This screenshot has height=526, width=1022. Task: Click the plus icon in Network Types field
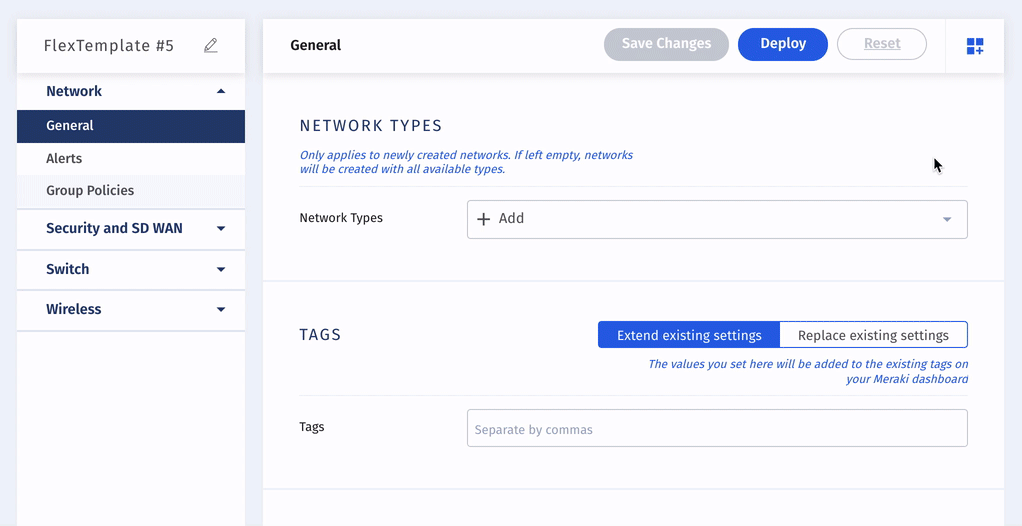(x=483, y=219)
